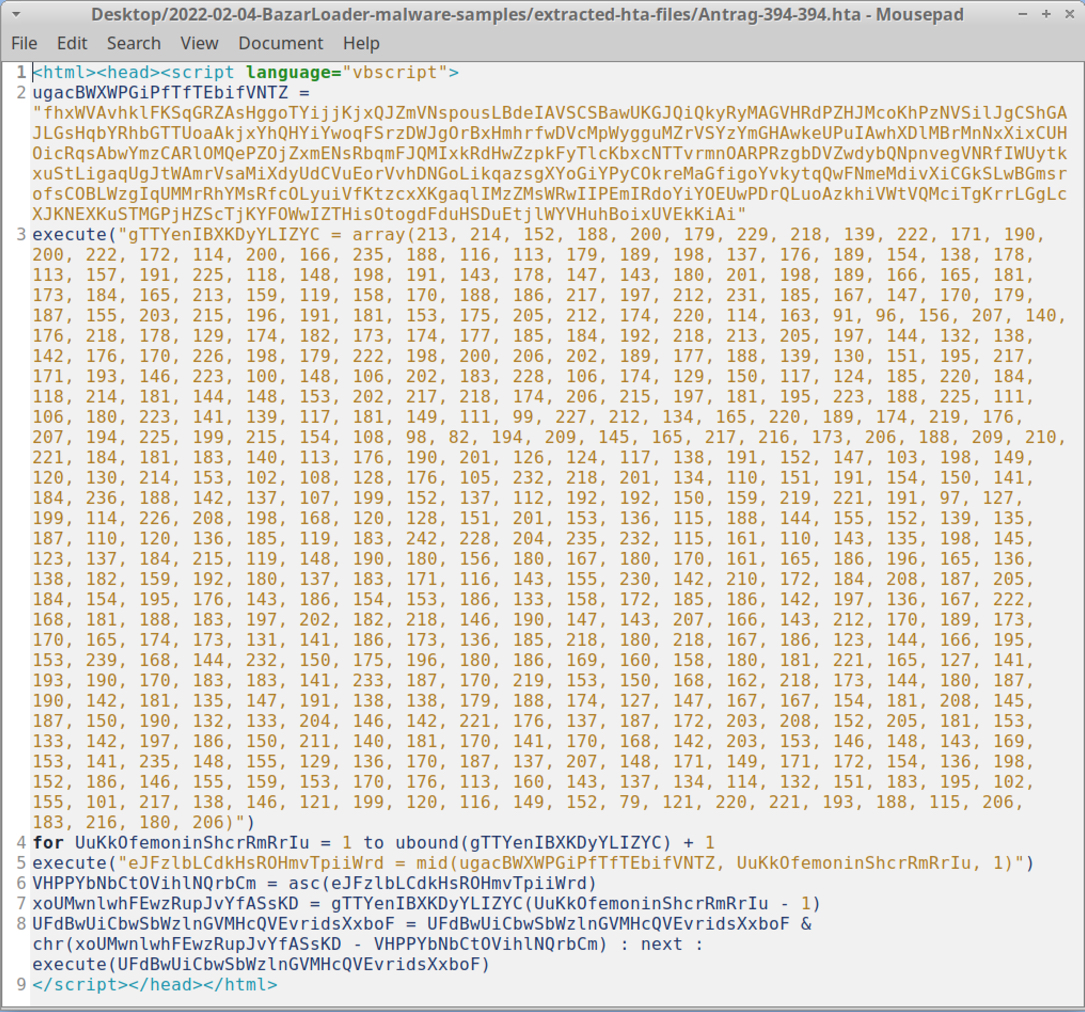Viewport: 1085px width, 1012px height.
Task: Click 'asc' function call on line 6
Action: point(304,883)
